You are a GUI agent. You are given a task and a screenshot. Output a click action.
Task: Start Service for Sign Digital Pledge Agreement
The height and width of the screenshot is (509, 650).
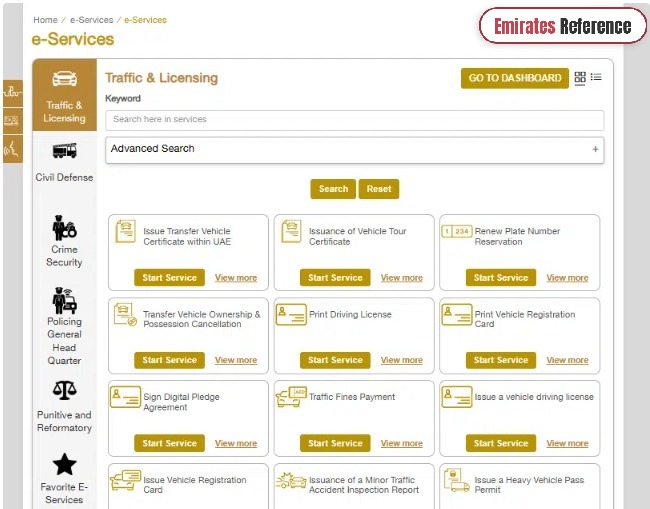(170, 443)
